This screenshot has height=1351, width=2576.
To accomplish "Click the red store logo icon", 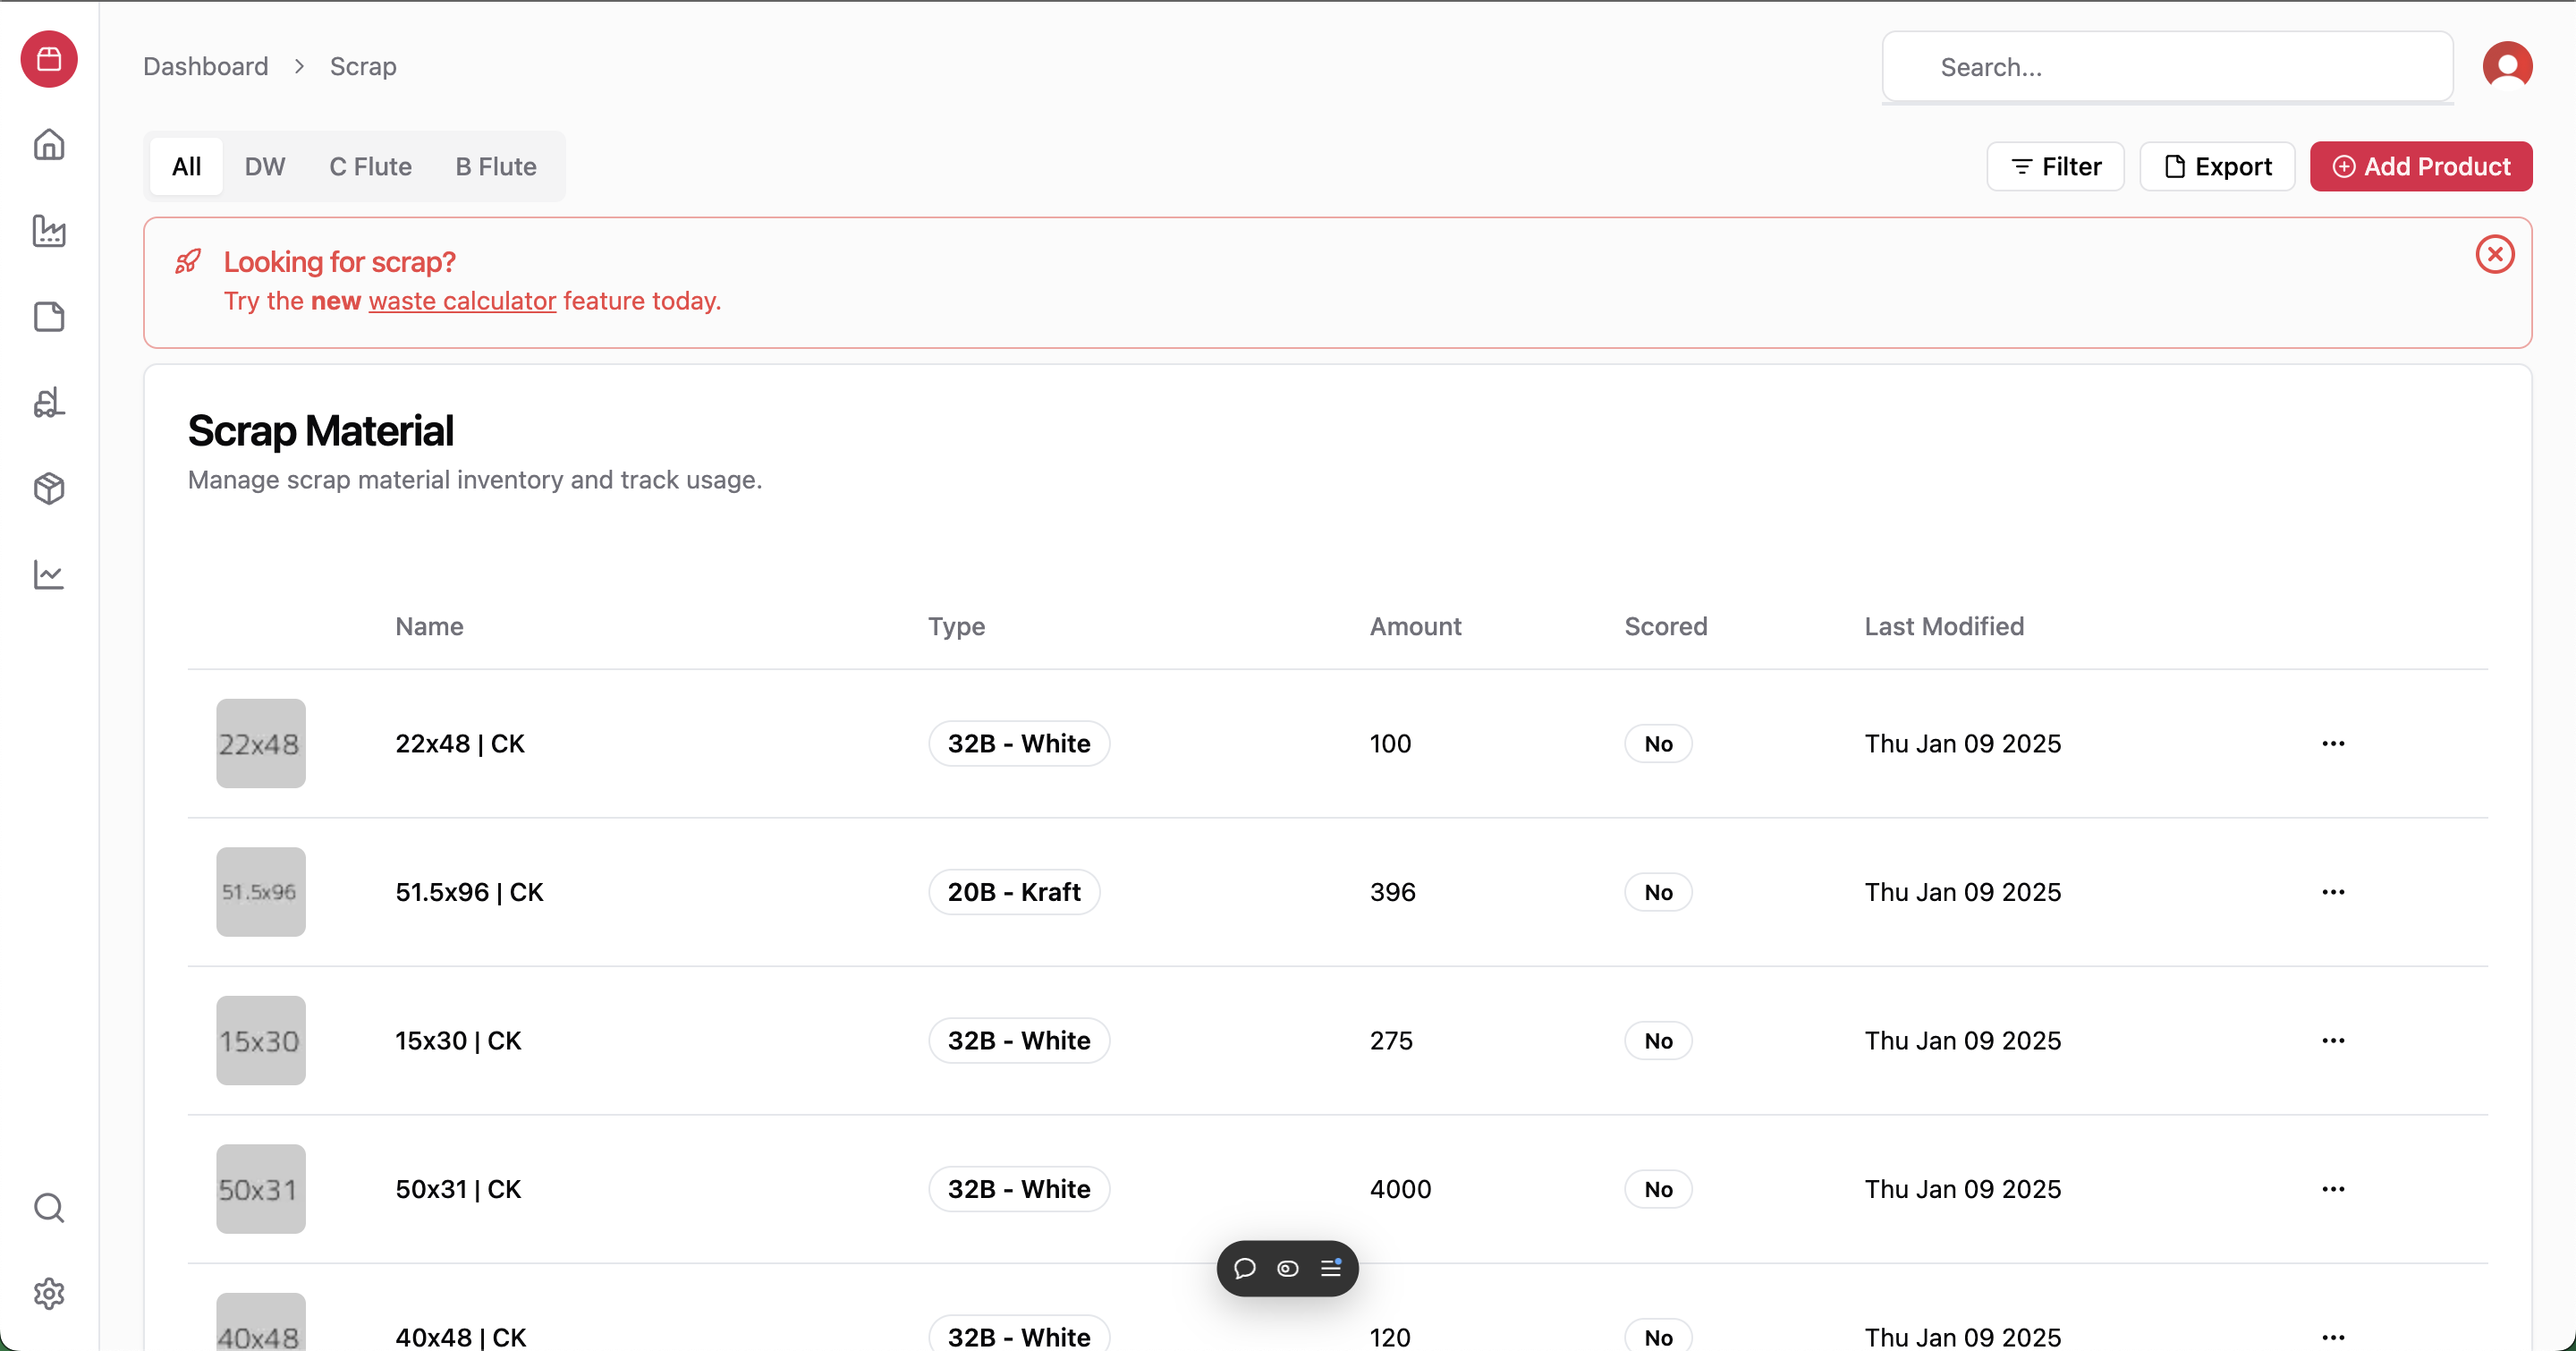I will [x=49, y=59].
